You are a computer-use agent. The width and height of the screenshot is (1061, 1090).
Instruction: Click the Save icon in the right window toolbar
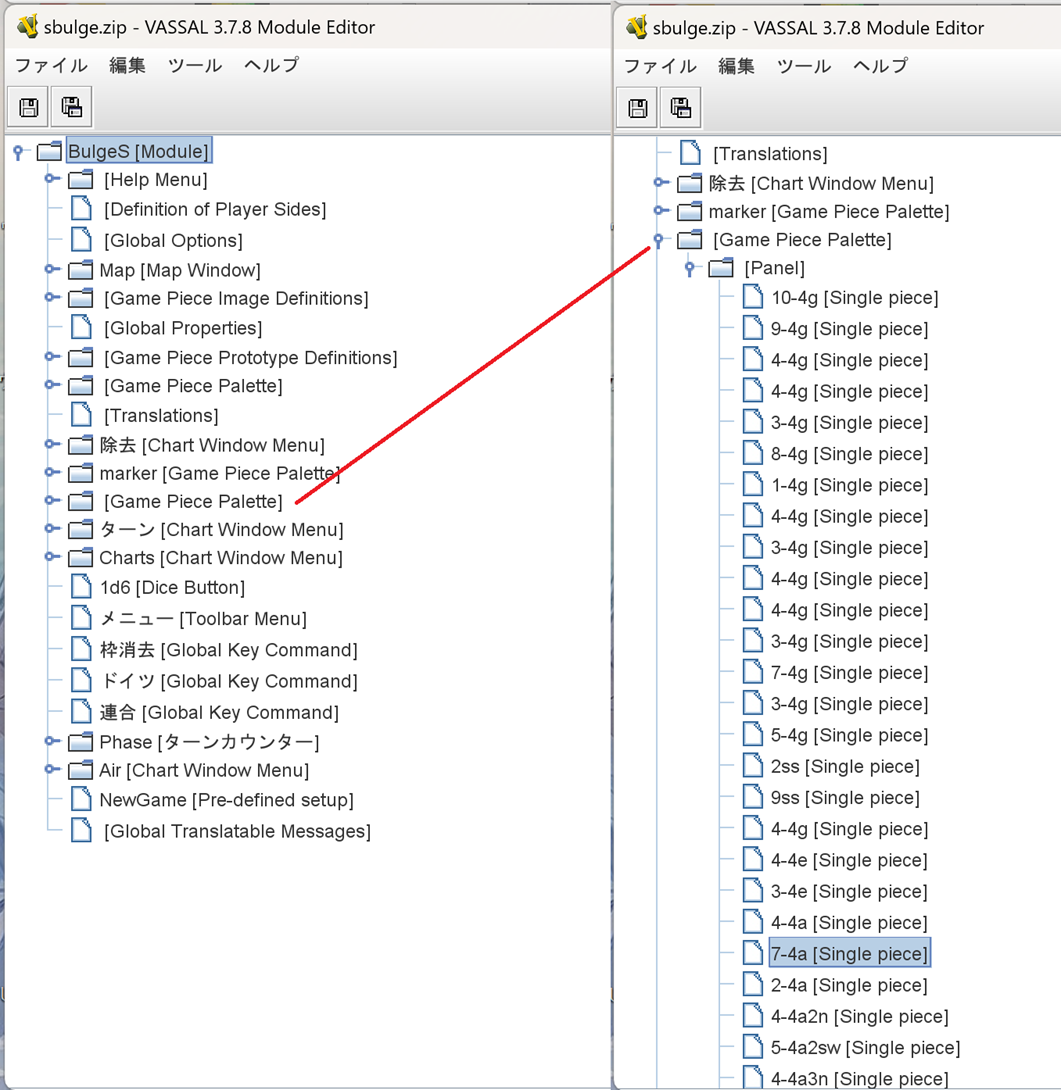(638, 108)
